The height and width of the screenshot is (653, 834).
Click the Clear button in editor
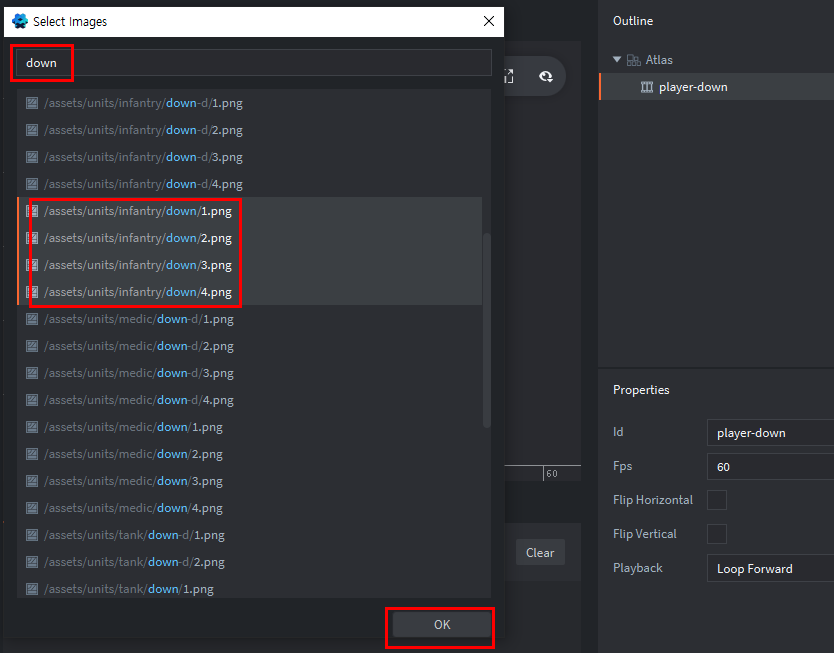coord(540,553)
